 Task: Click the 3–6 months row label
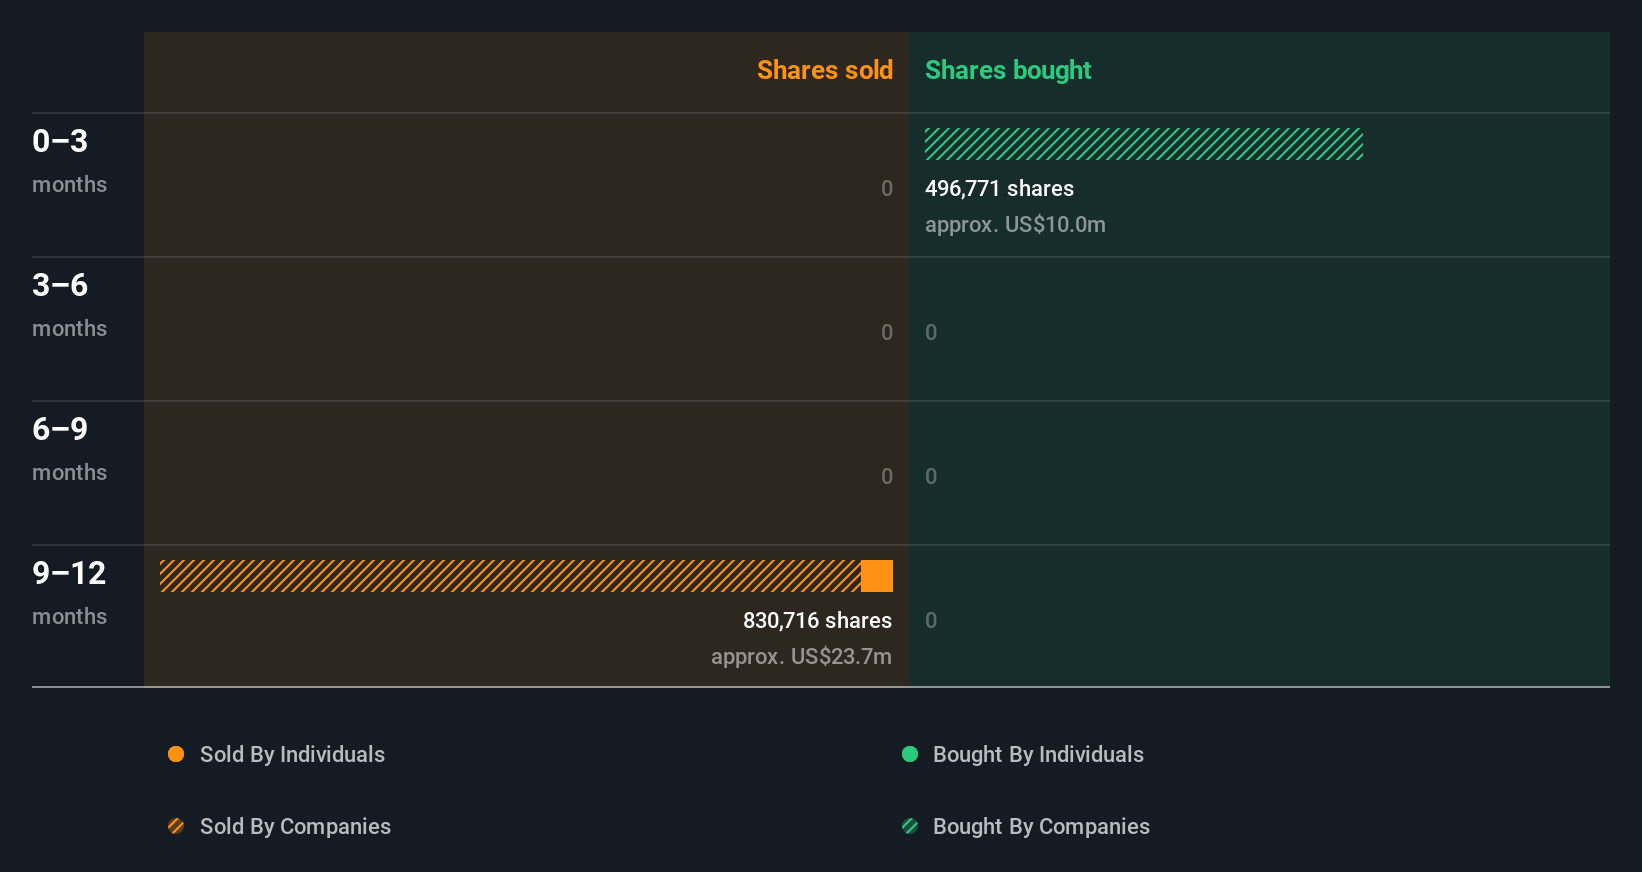(69, 304)
